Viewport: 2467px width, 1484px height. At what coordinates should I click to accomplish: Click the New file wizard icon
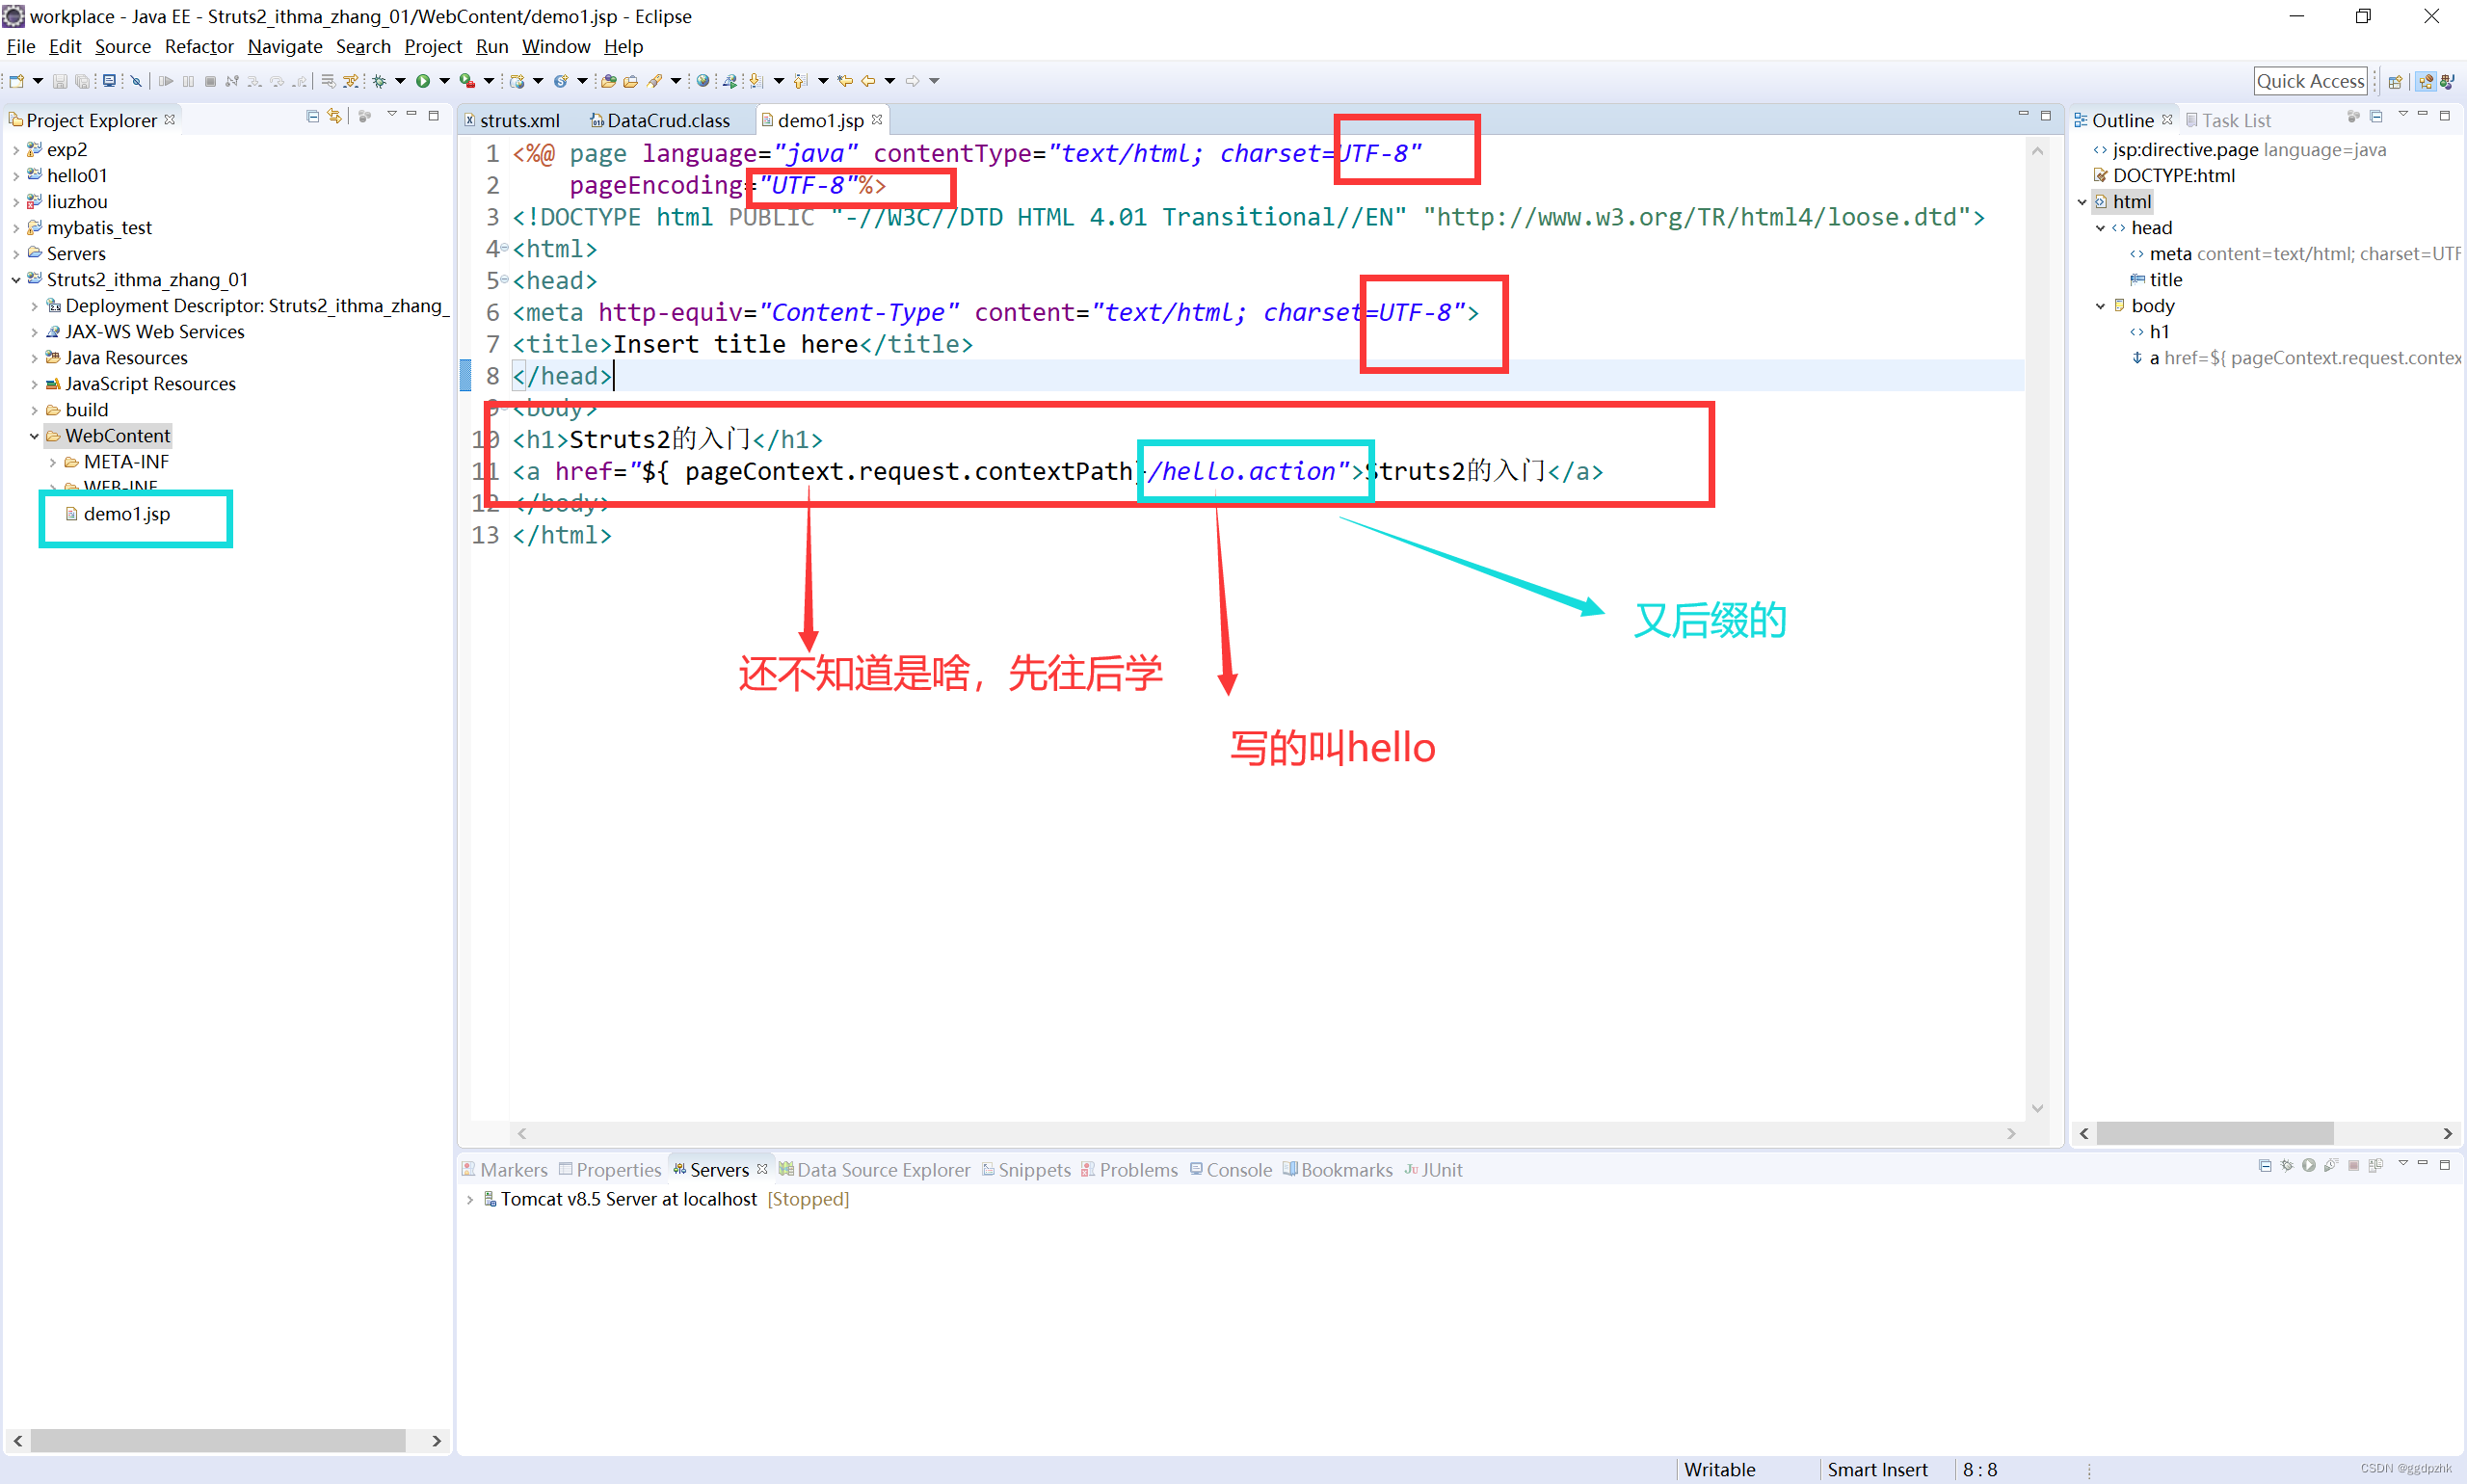coord(16,81)
